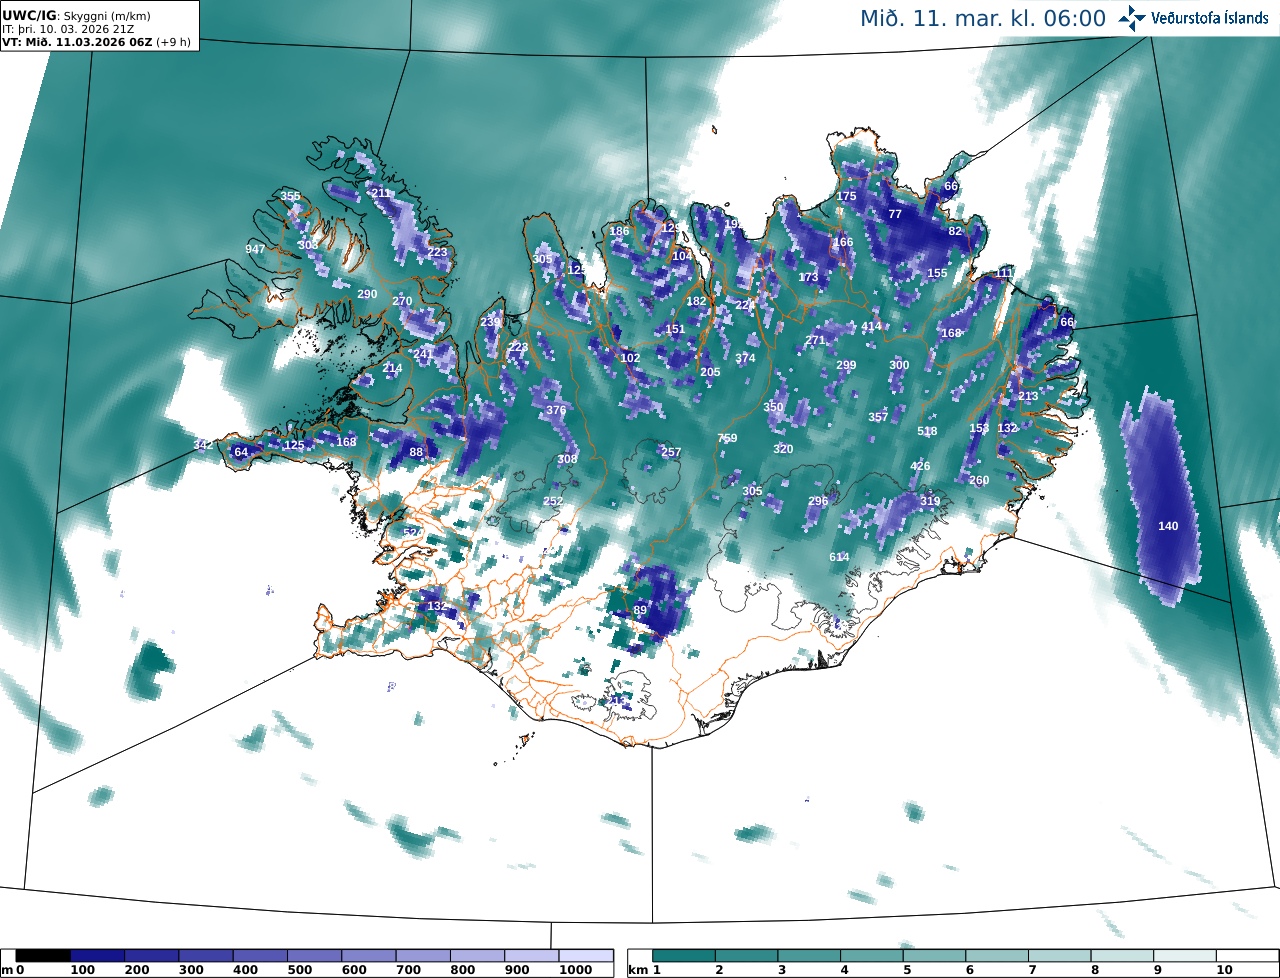The width and height of the screenshot is (1280, 978).
Task: Click the black 0–100 m legend swatch
Action: coord(43,957)
